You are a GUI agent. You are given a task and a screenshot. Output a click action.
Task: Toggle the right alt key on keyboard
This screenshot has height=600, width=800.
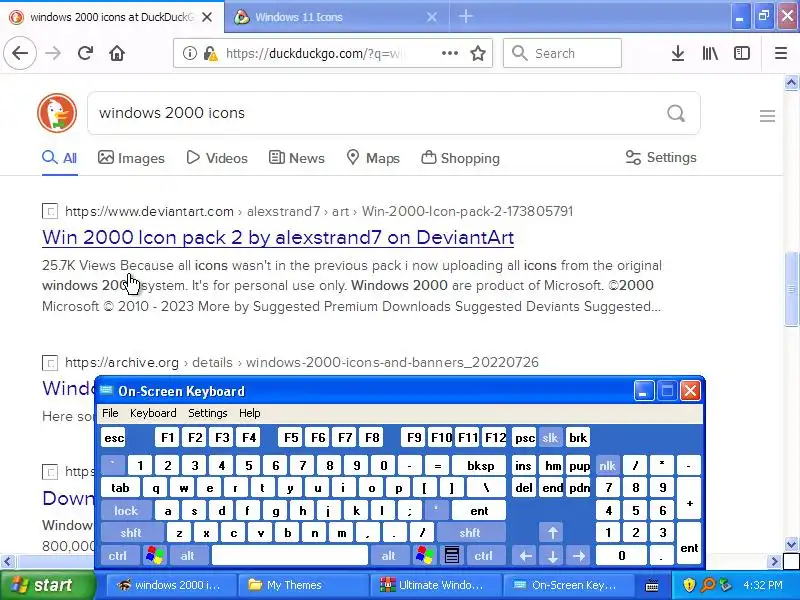point(388,555)
